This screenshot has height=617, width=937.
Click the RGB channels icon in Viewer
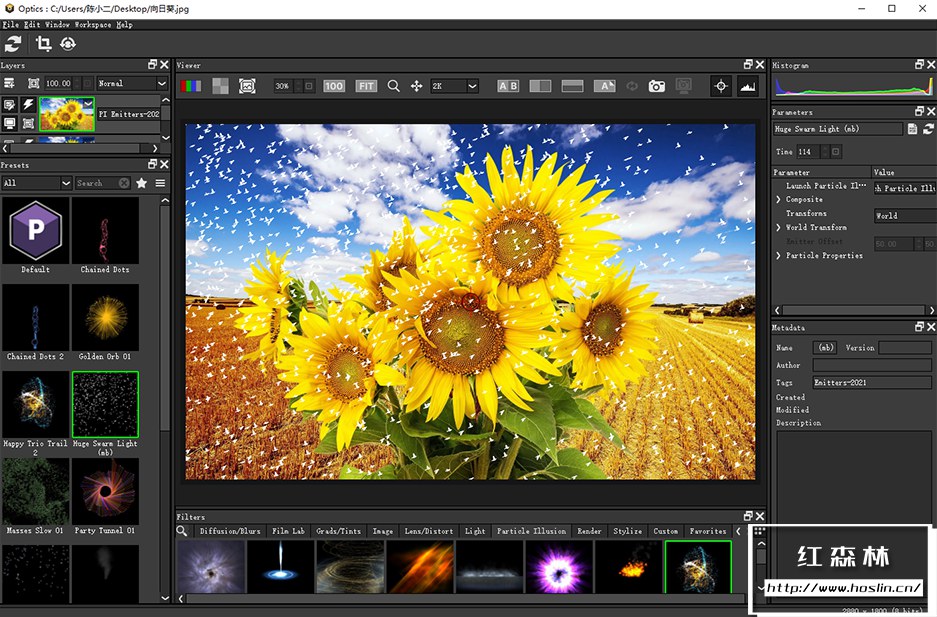click(x=190, y=86)
